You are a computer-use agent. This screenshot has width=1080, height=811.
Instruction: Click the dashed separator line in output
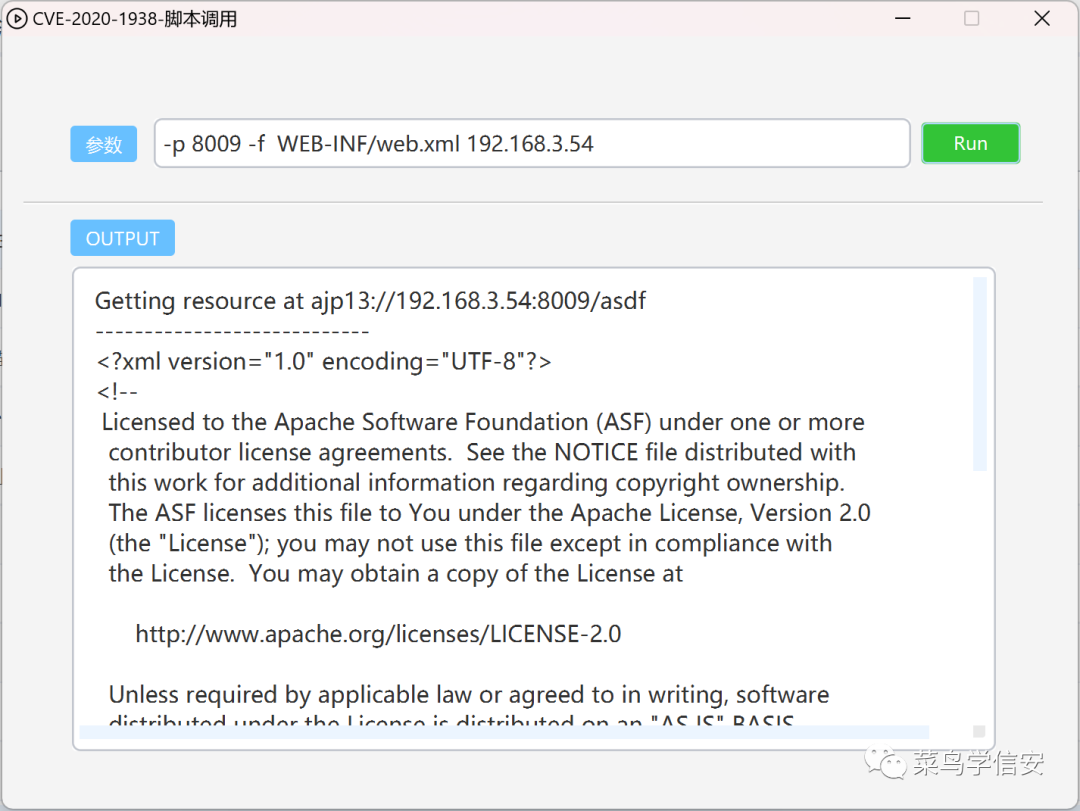232,332
